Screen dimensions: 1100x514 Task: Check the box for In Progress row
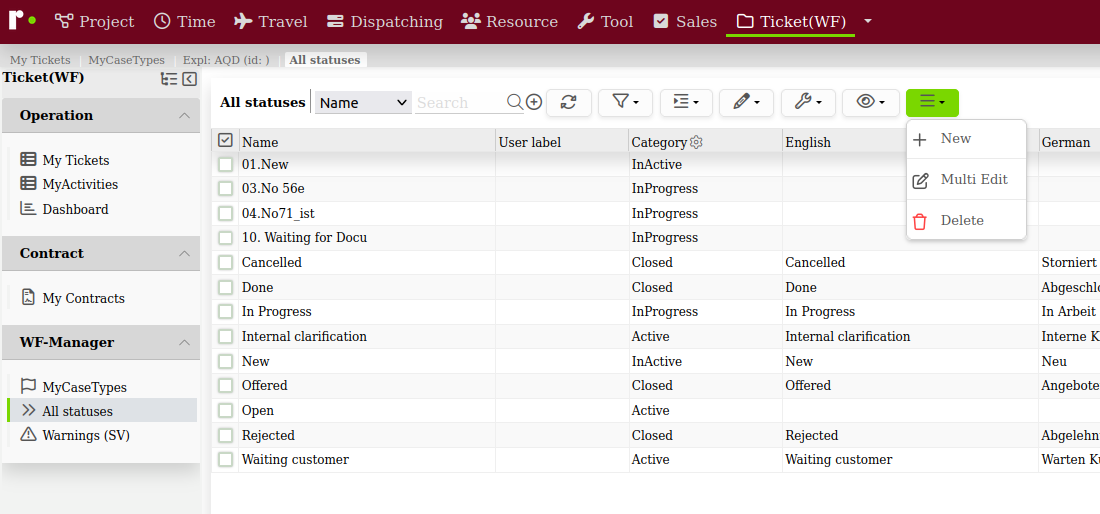(x=225, y=311)
